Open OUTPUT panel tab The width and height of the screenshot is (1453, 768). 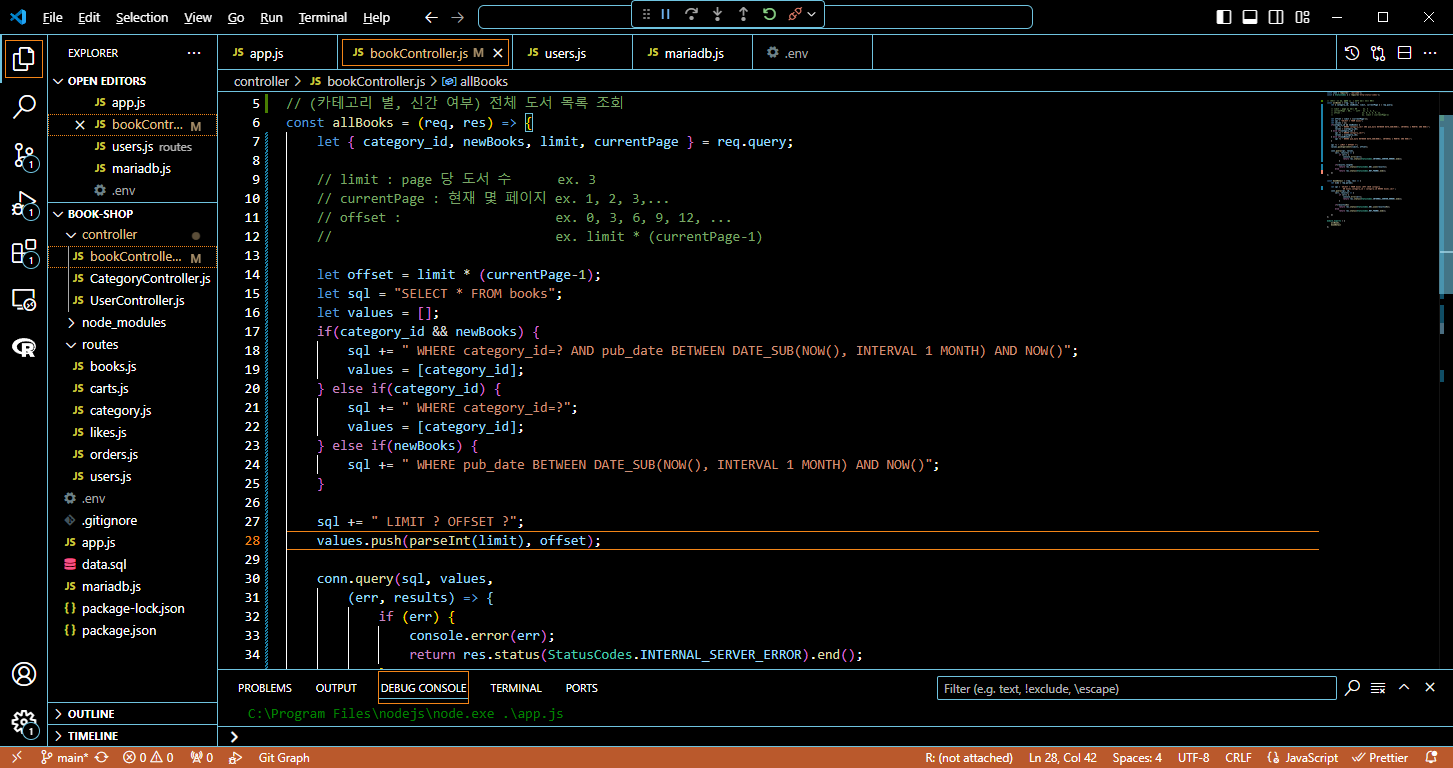click(336, 688)
